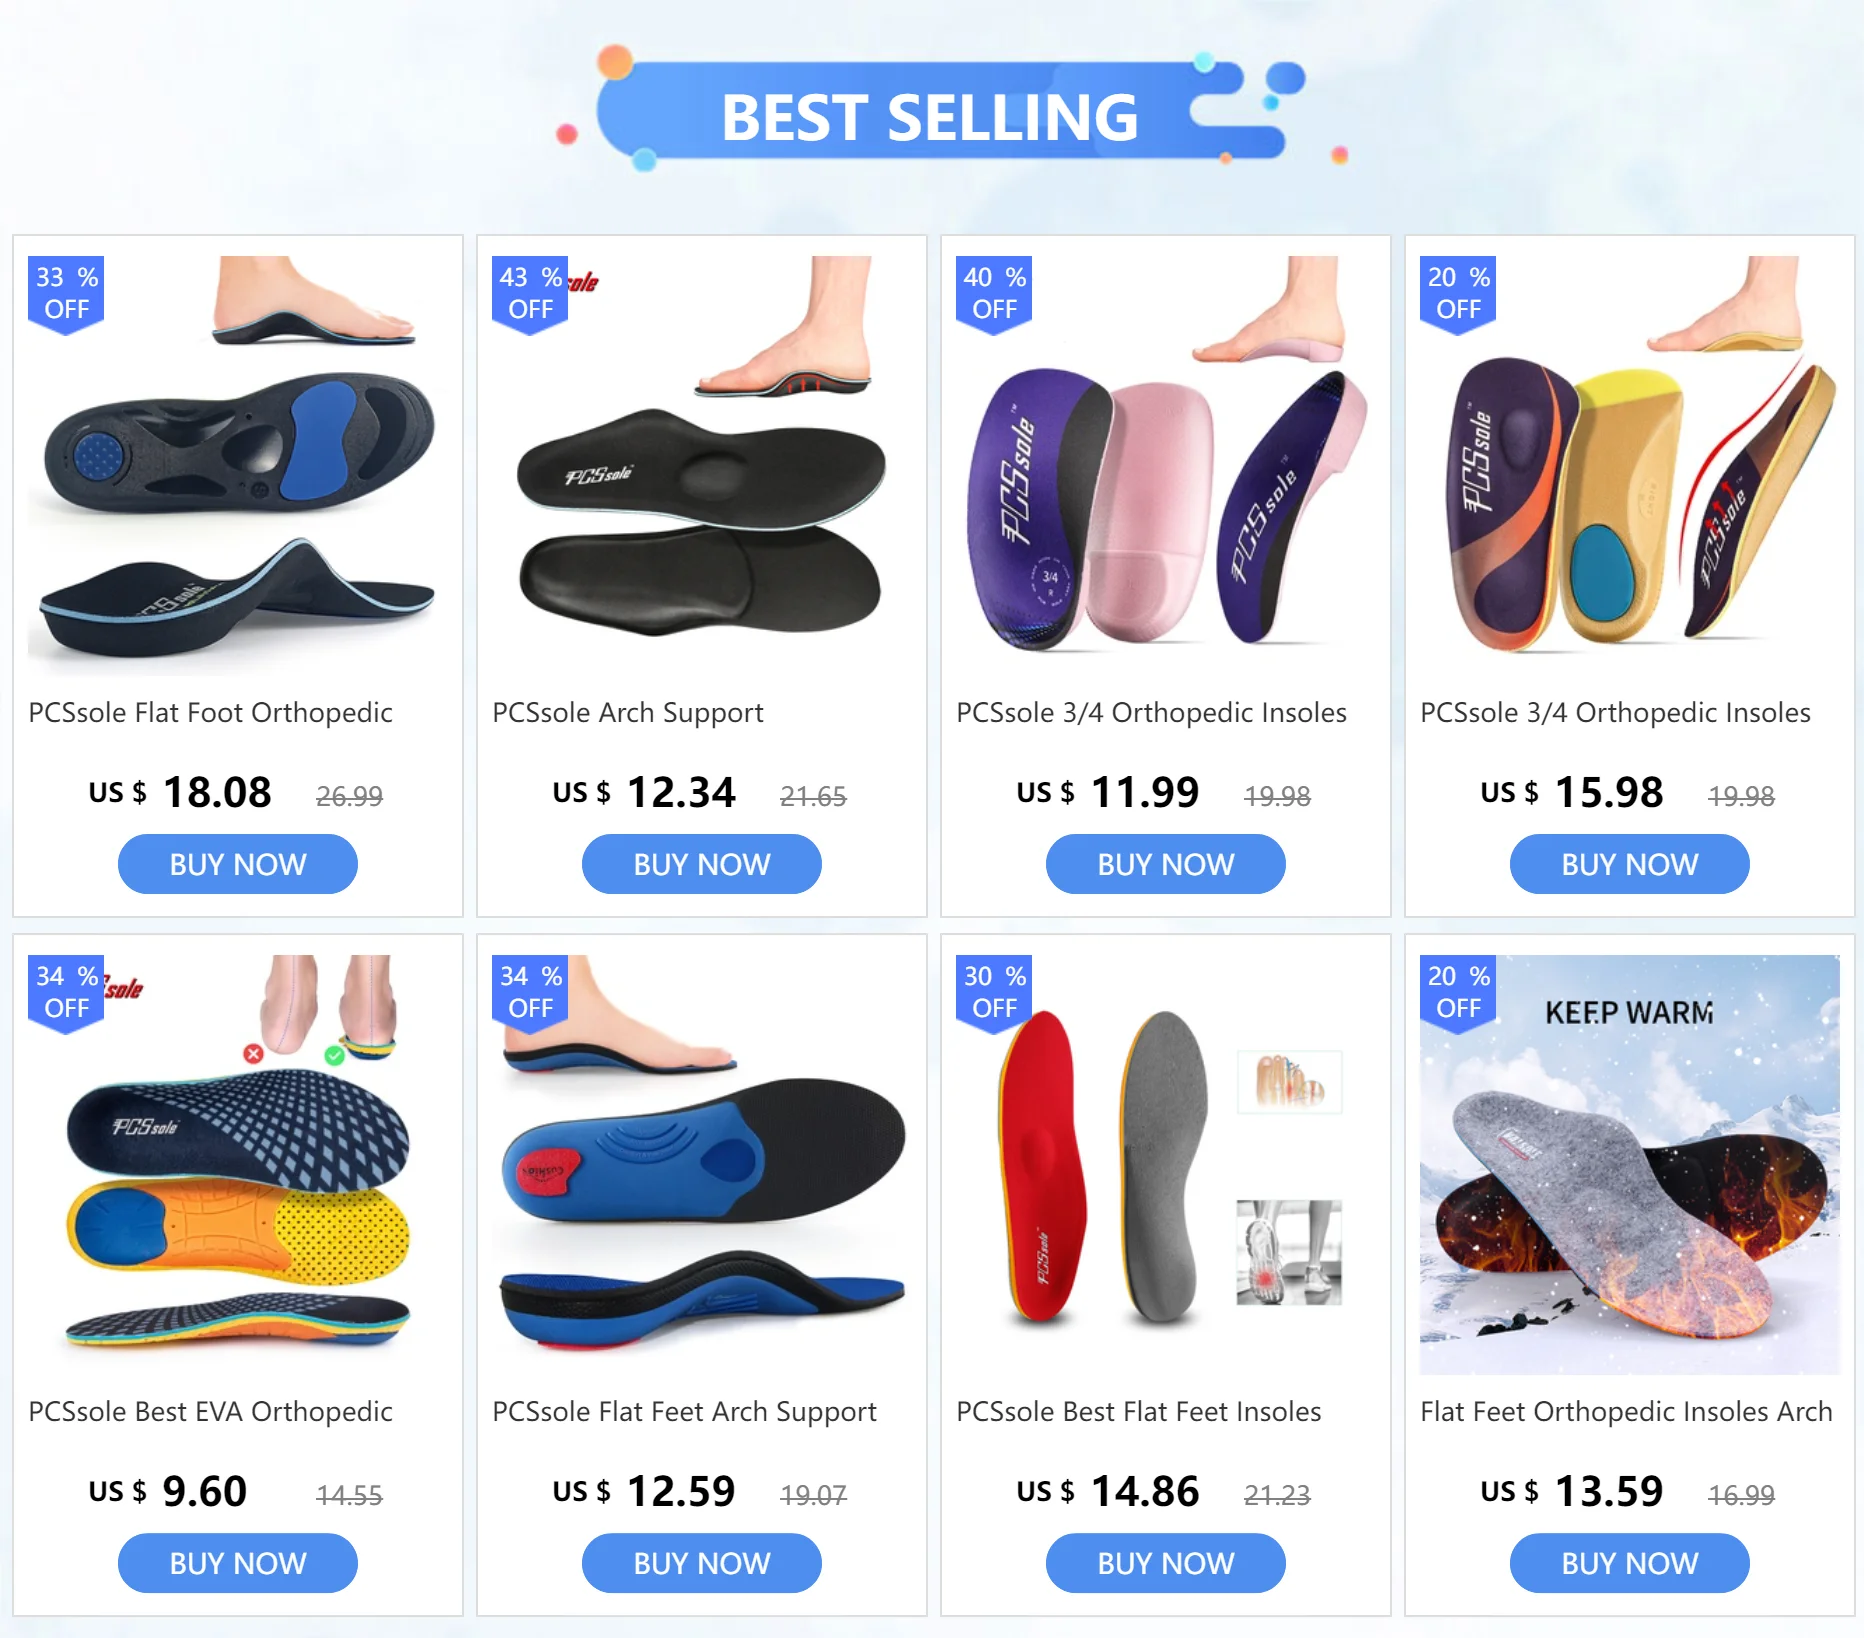
Task: Buy the $9.60 Best EVA Orthopedic insole
Action: [x=238, y=1563]
